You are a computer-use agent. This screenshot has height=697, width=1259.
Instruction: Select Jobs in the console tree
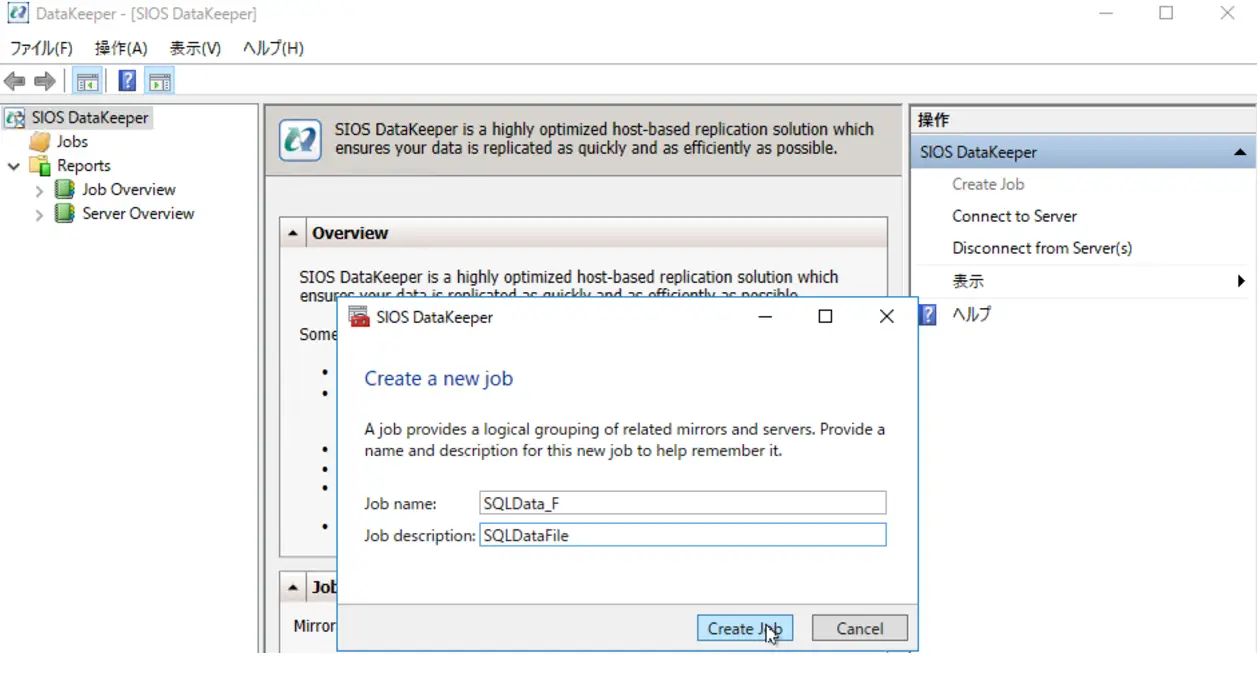click(72, 142)
